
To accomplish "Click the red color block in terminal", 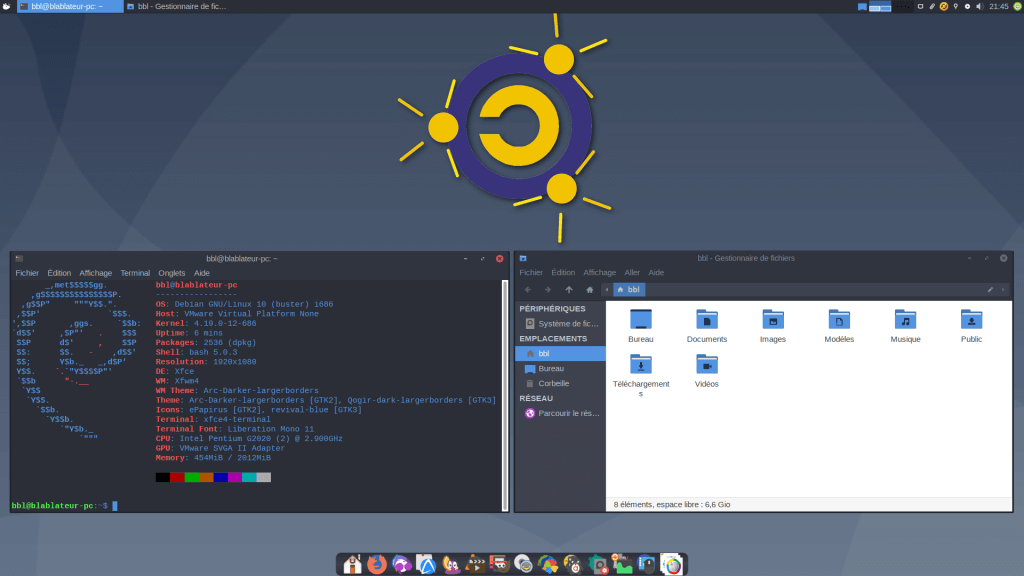I will click(x=177, y=477).
